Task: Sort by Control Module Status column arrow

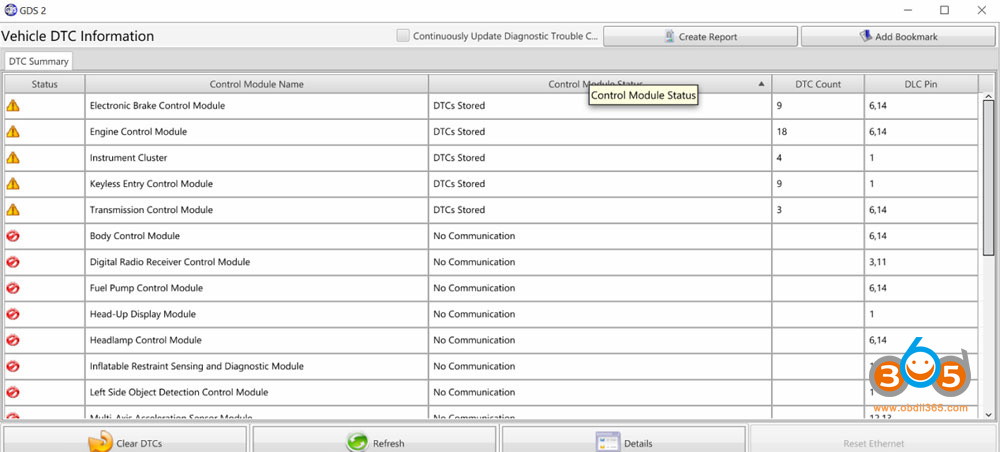Action: 762,84
